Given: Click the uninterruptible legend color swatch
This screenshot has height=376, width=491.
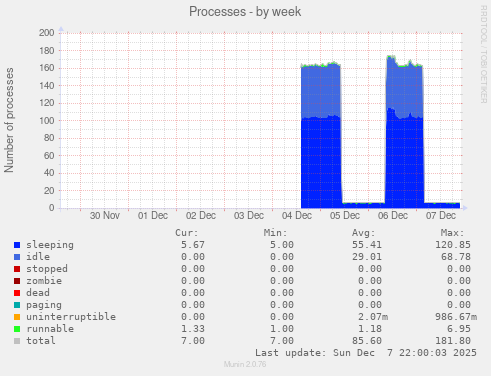Looking at the screenshot, I should point(17,317).
